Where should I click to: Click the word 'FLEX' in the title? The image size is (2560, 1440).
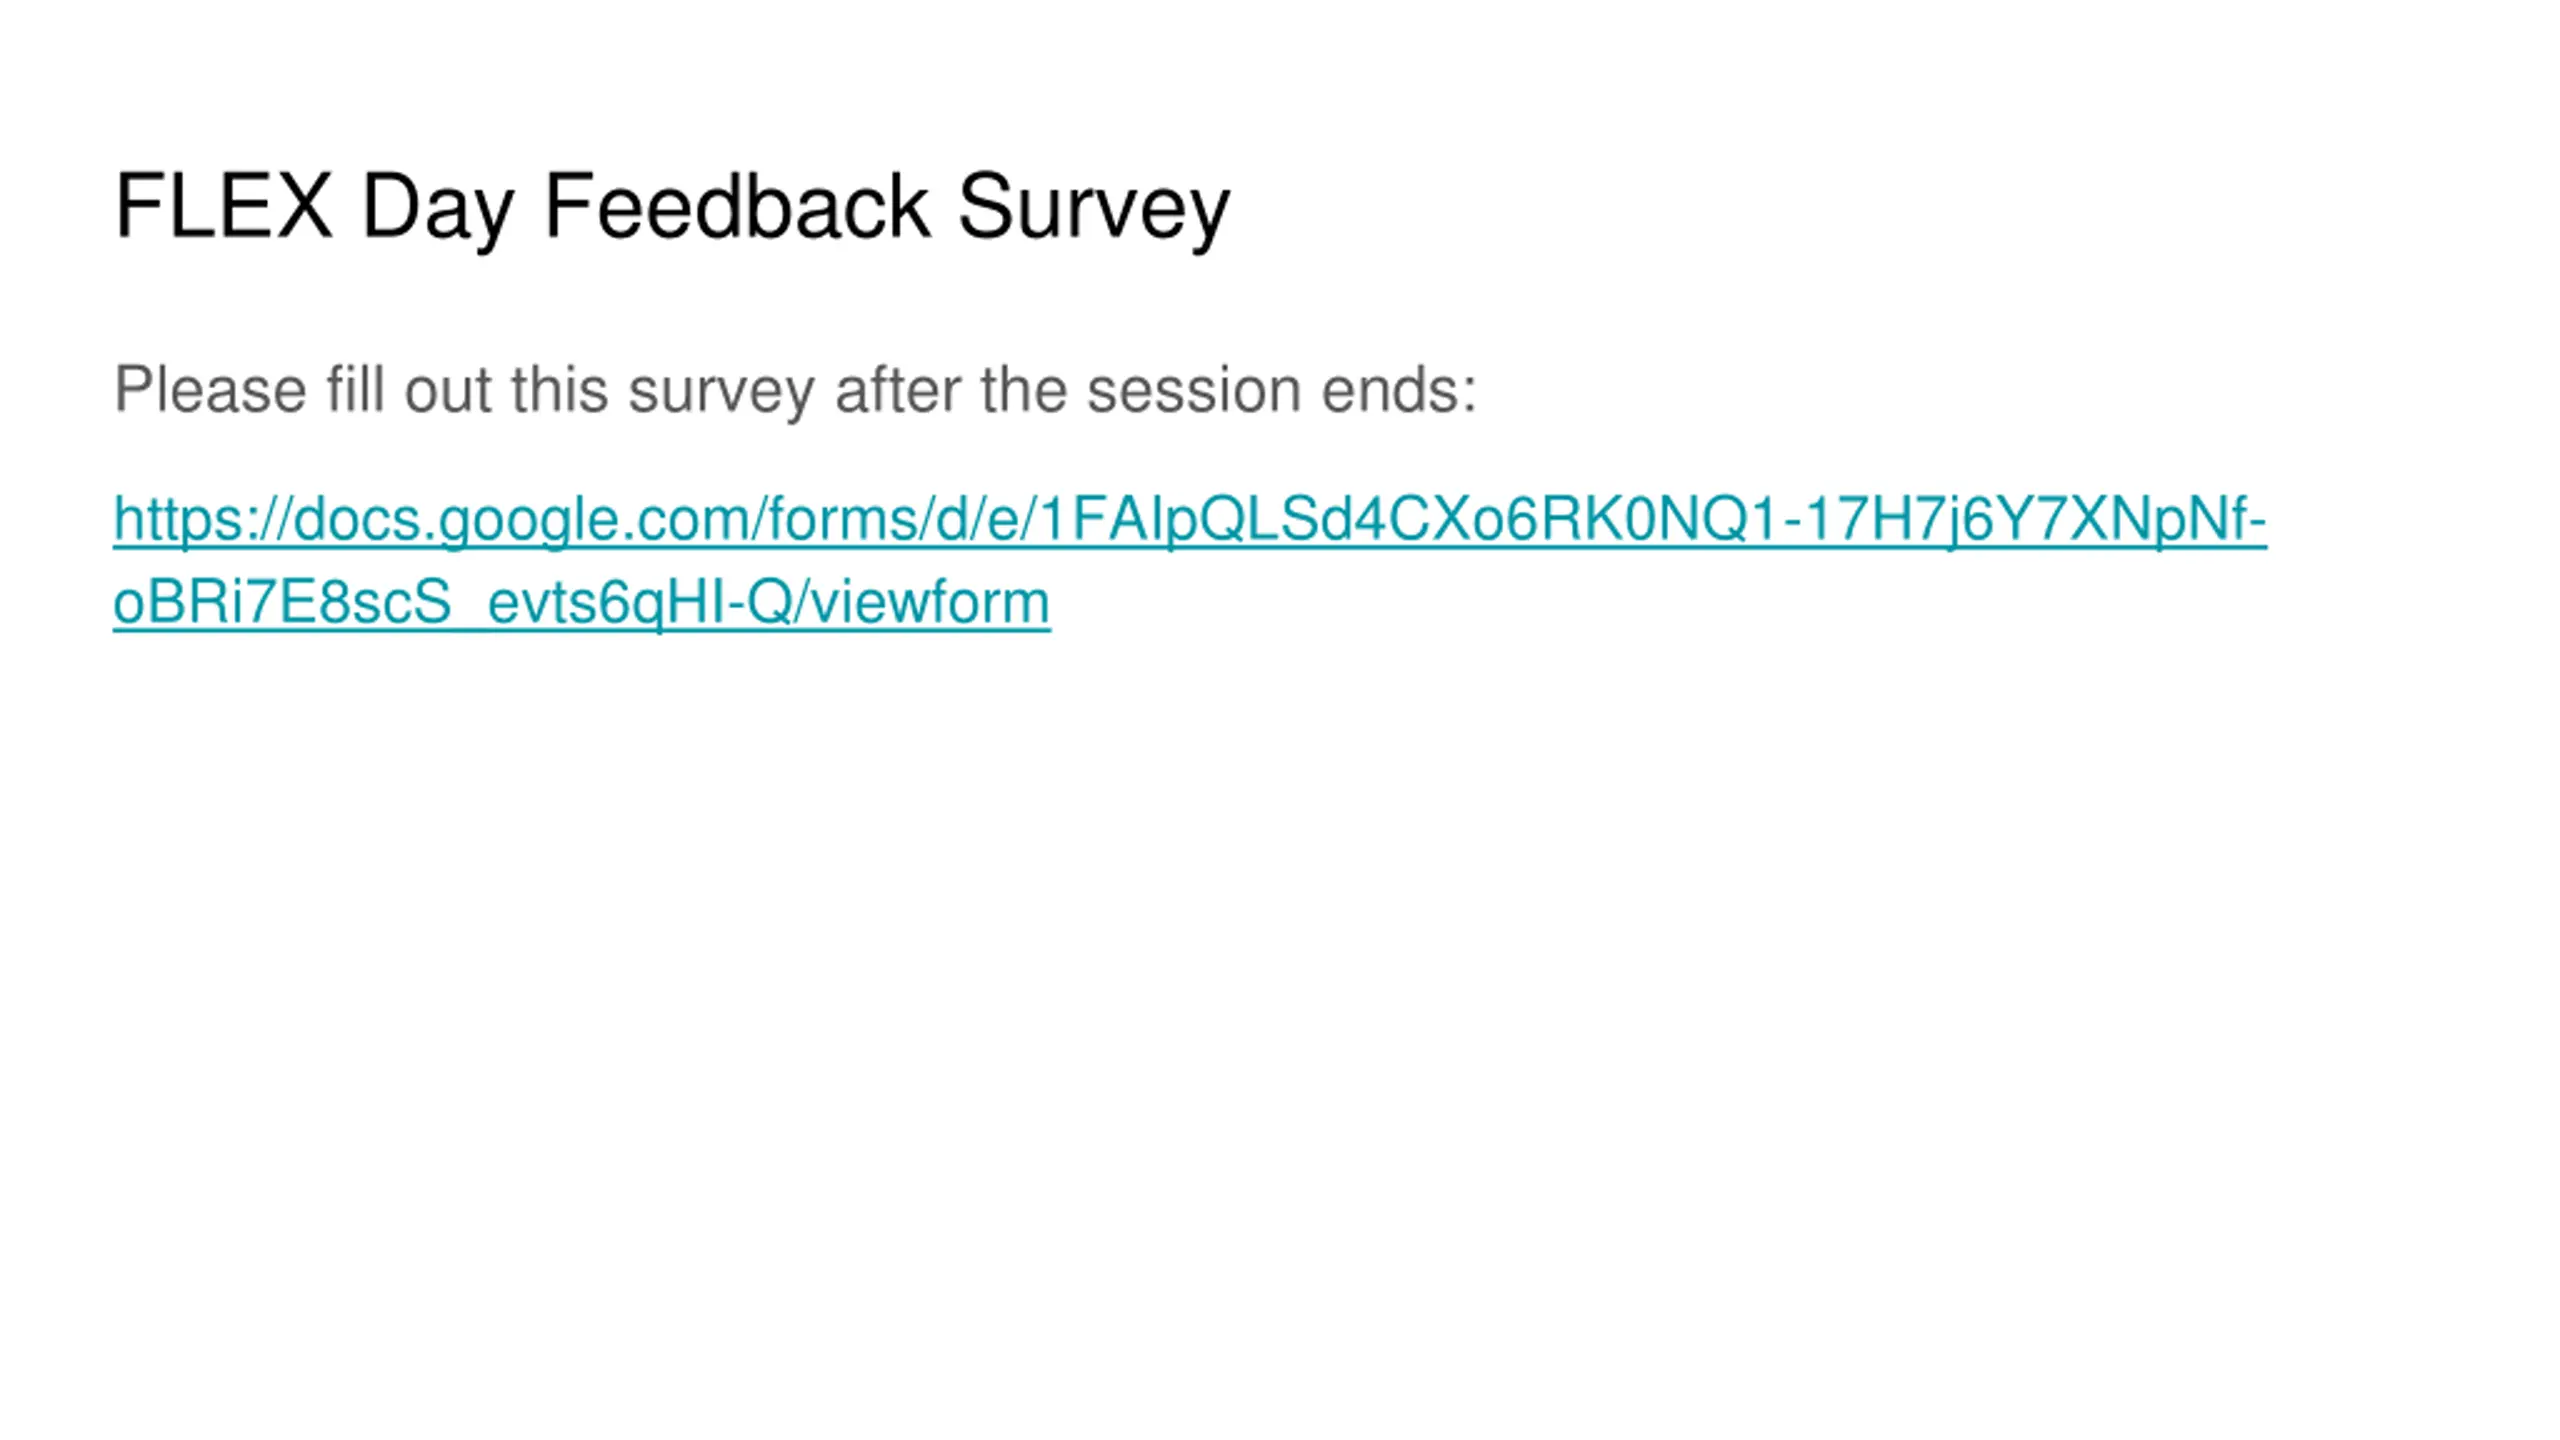(223, 205)
